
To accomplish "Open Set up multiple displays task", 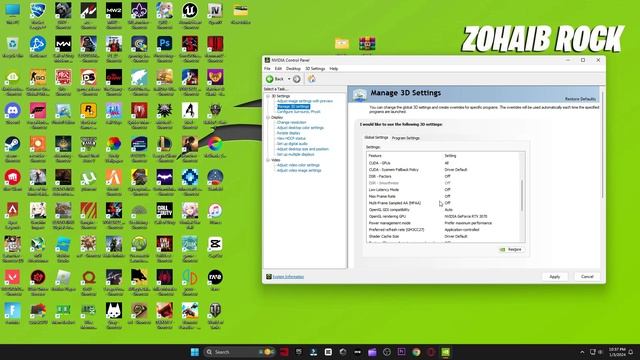I will pyautogui.click(x=296, y=154).
